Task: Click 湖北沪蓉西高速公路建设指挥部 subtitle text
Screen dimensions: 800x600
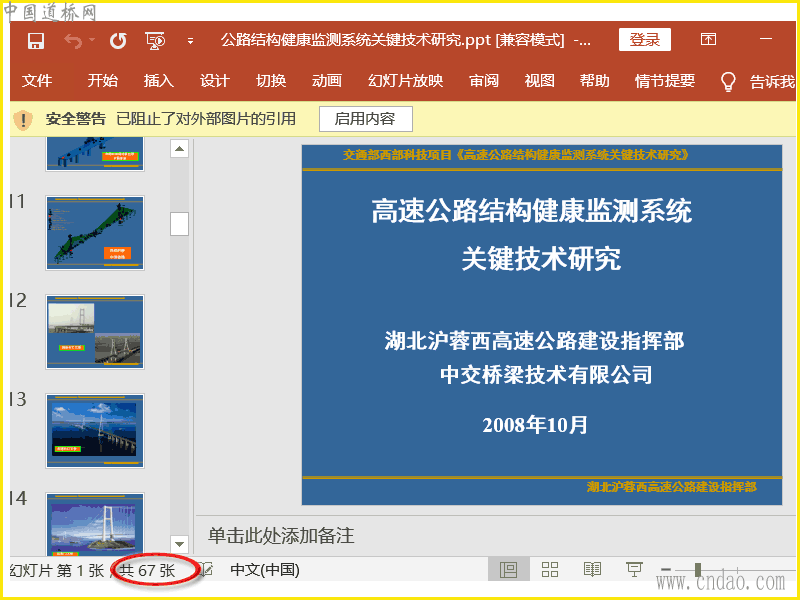Action: [535, 341]
